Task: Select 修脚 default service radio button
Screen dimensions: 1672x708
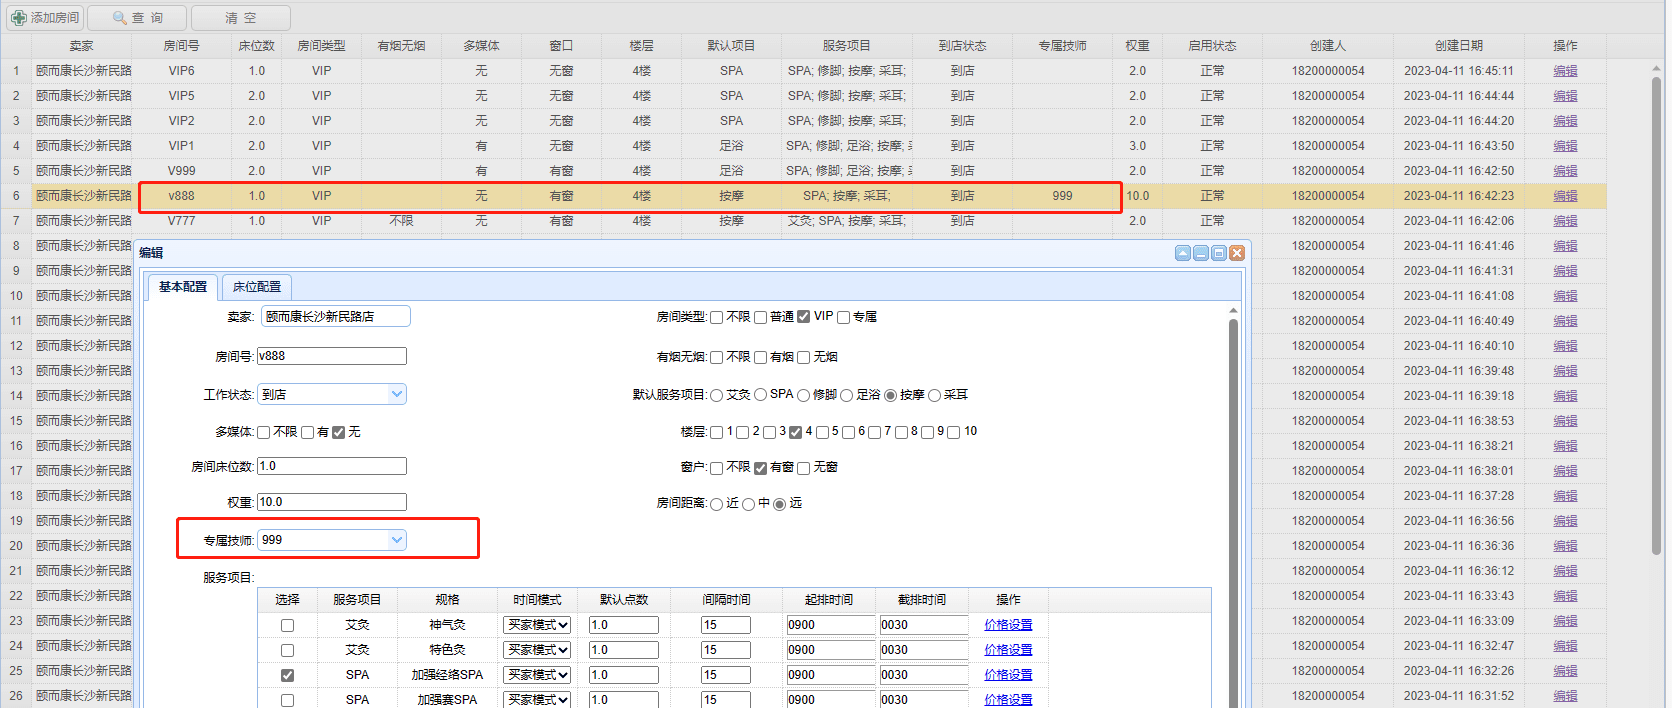Action: pyautogui.click(x=803, y=396)
